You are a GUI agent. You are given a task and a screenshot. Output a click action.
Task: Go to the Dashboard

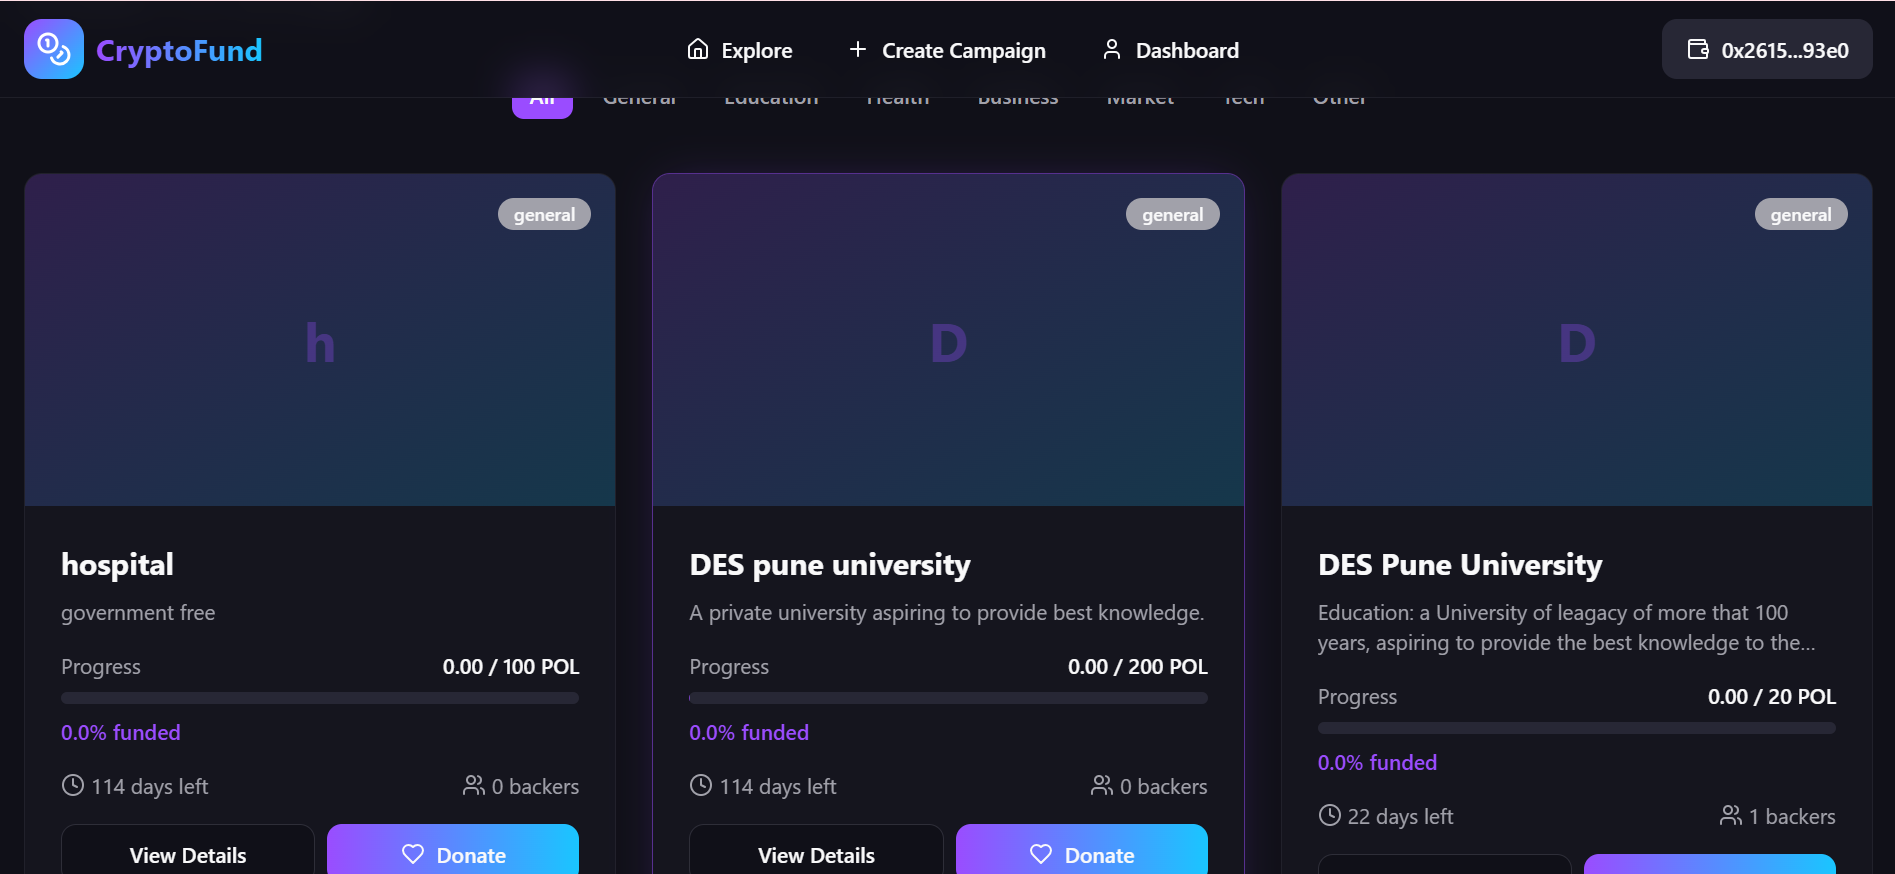(1170, 49)
